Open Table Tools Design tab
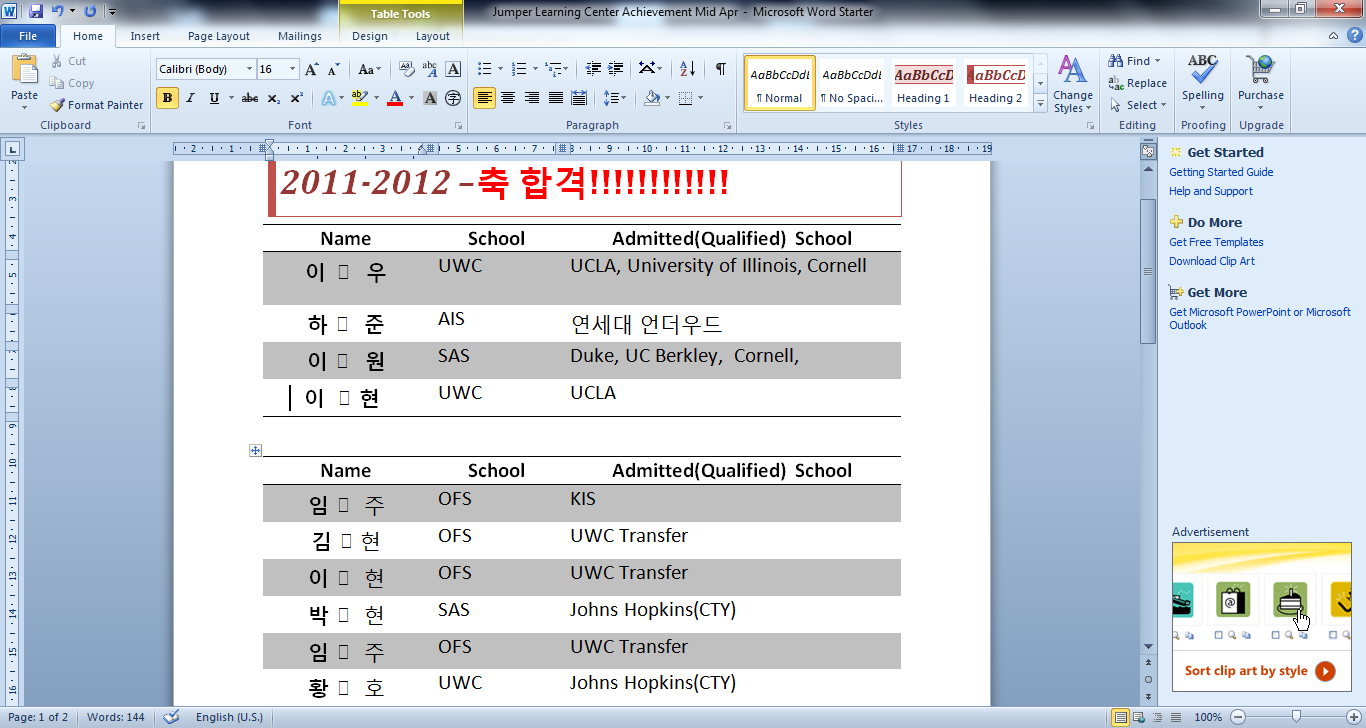Image resolution: width=1366 pixels, height=728 pixels. click(x=370, y=36)
